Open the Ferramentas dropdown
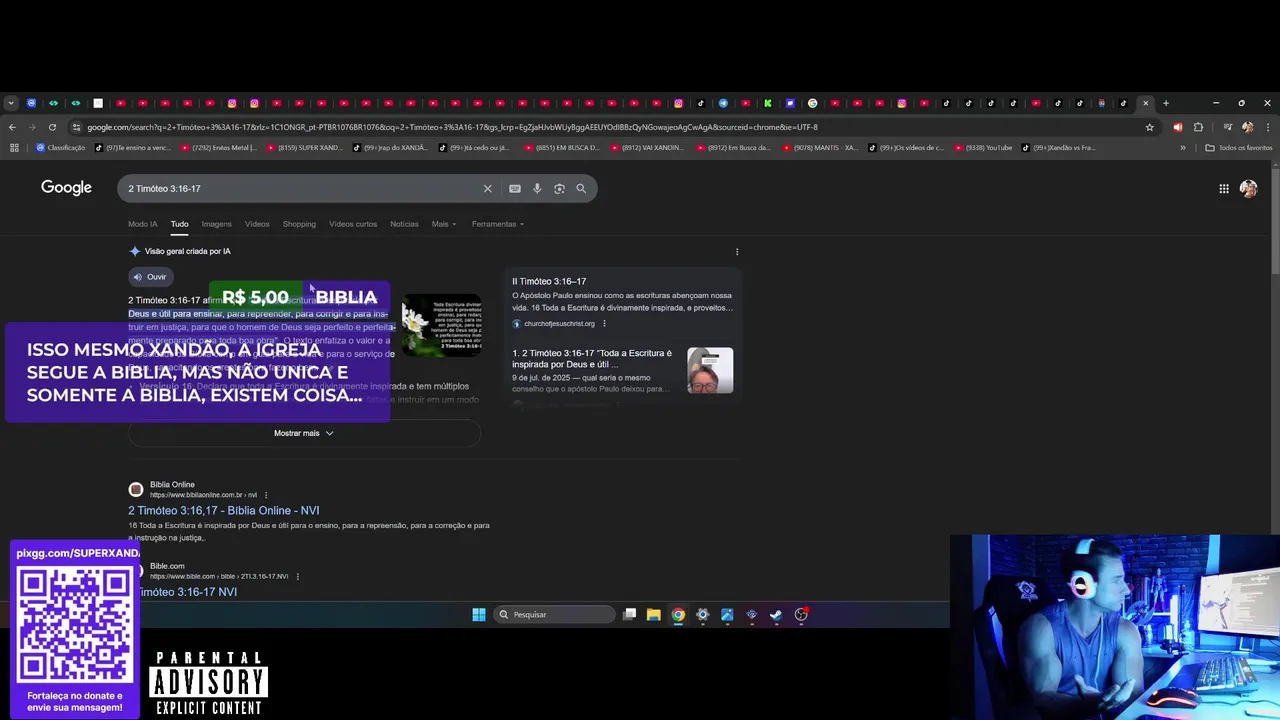This screenshot has height=720, width=1280. coord(497,224)
